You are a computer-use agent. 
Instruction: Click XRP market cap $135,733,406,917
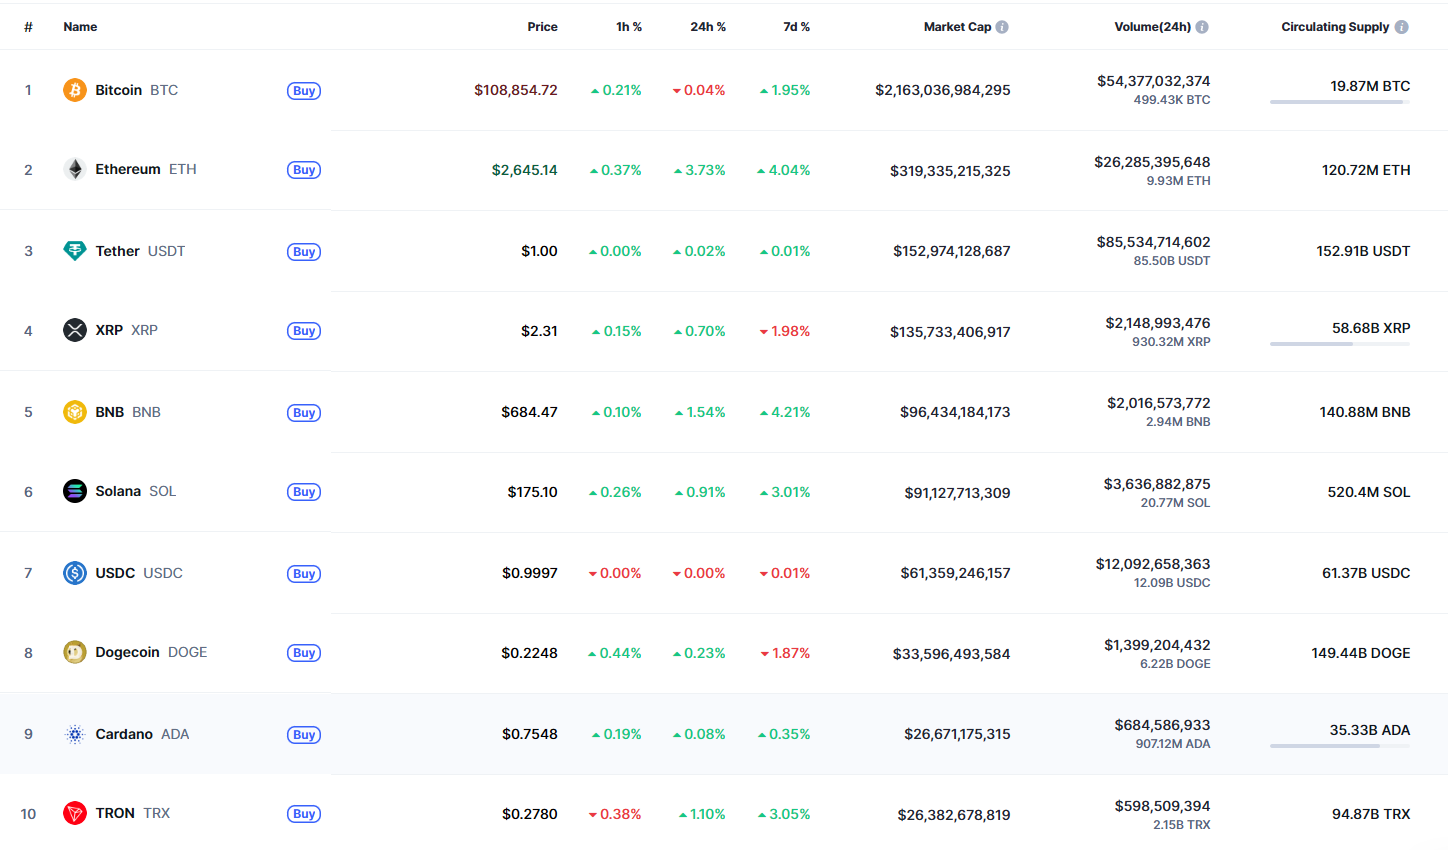950,332
